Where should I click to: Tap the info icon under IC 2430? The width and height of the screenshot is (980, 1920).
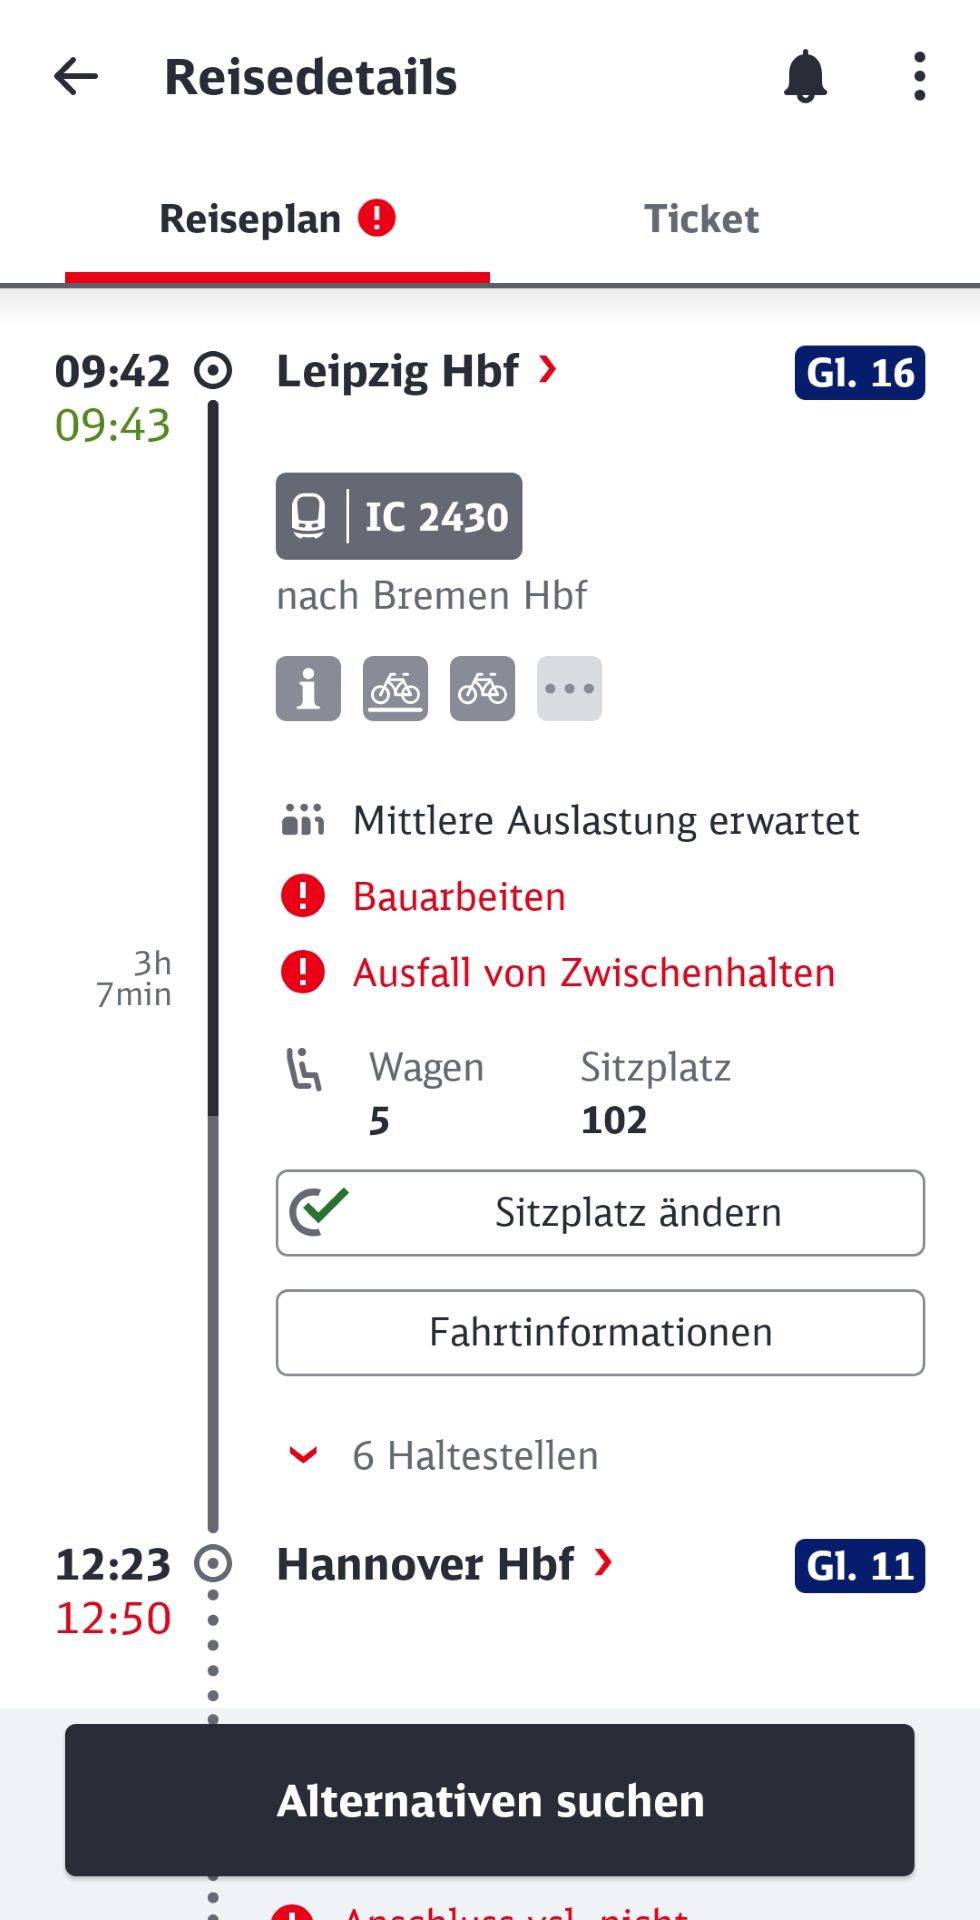[308, 689]
